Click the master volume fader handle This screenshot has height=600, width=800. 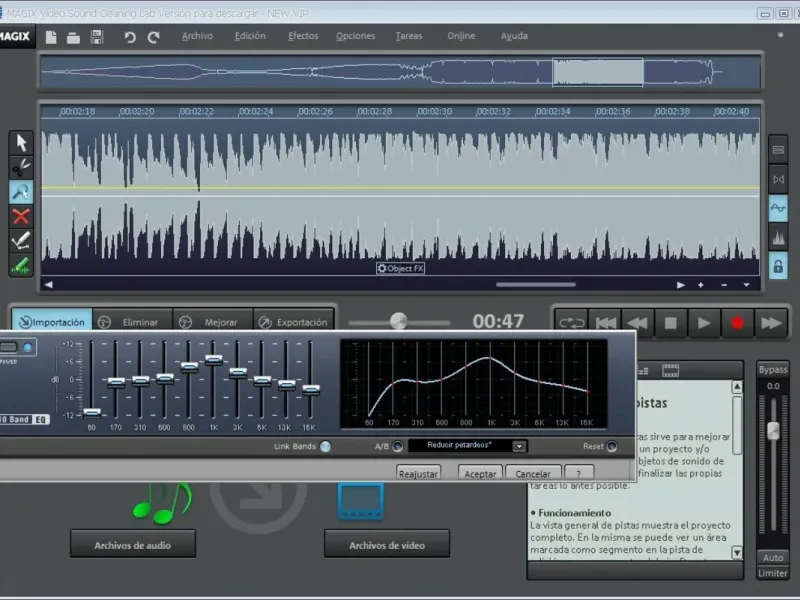[773, 431]
